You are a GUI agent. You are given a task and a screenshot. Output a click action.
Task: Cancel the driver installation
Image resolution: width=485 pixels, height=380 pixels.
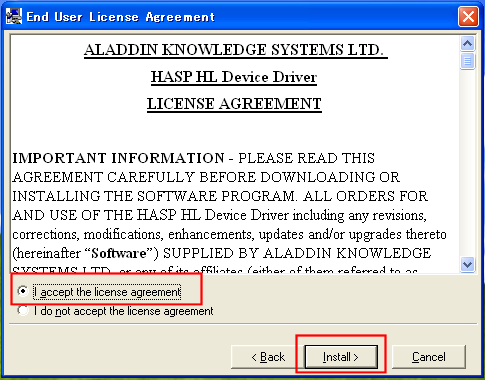pyautogui.click(x=429, y=357)
